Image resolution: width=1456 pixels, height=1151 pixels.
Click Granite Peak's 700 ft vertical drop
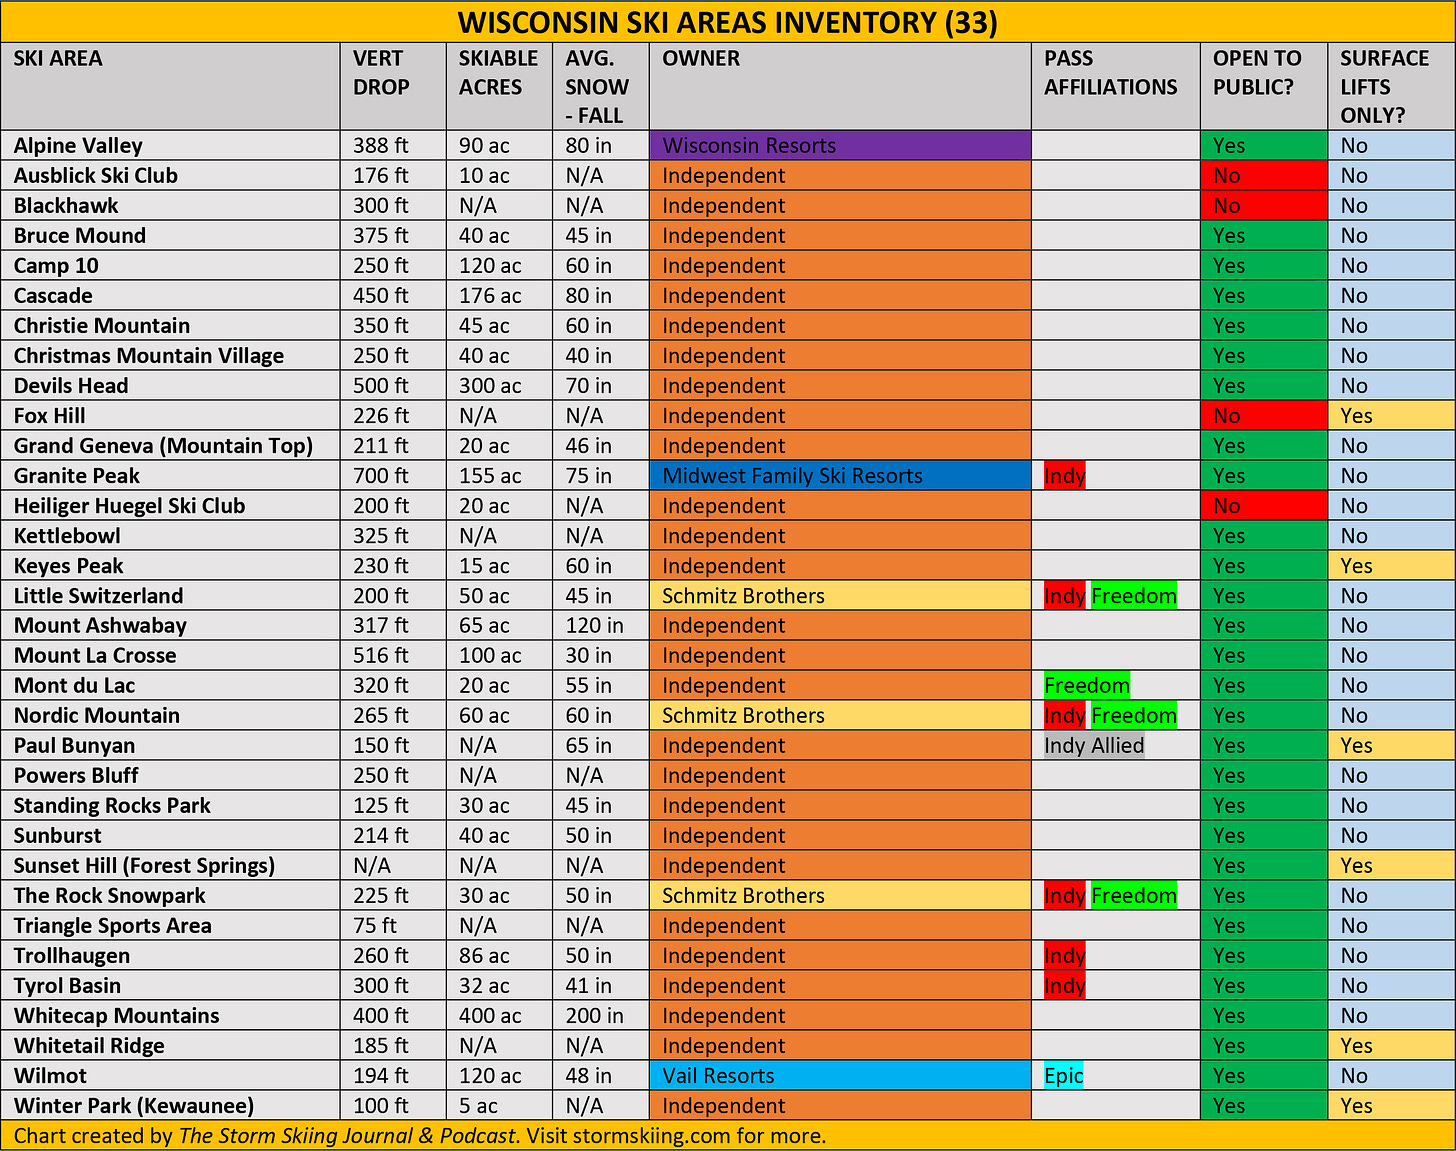tap(381, 475)
